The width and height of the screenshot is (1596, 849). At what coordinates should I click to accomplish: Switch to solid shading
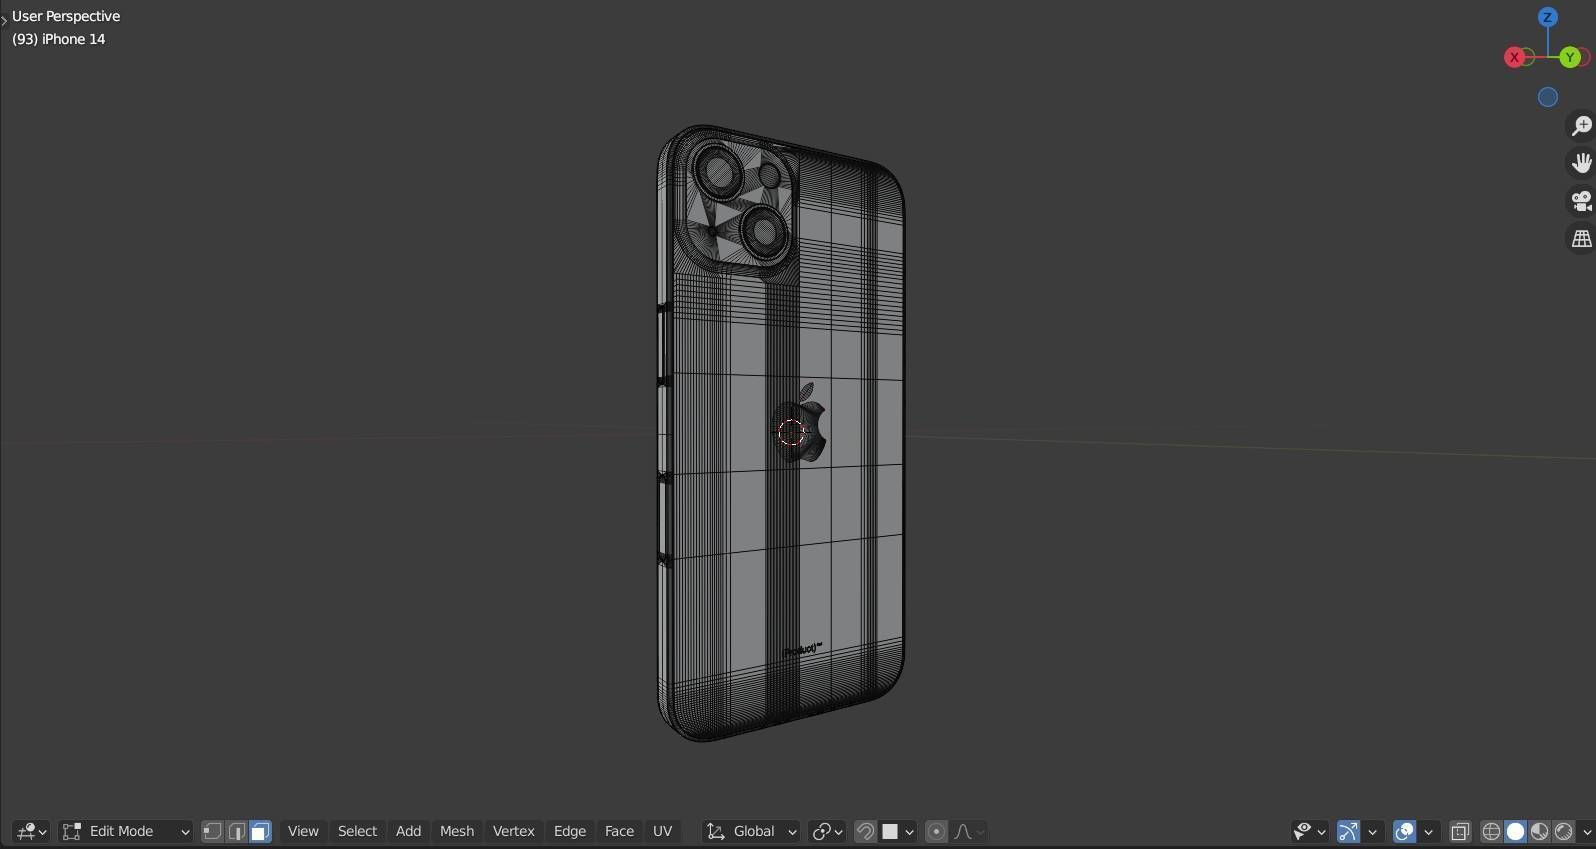[1515, 831]
